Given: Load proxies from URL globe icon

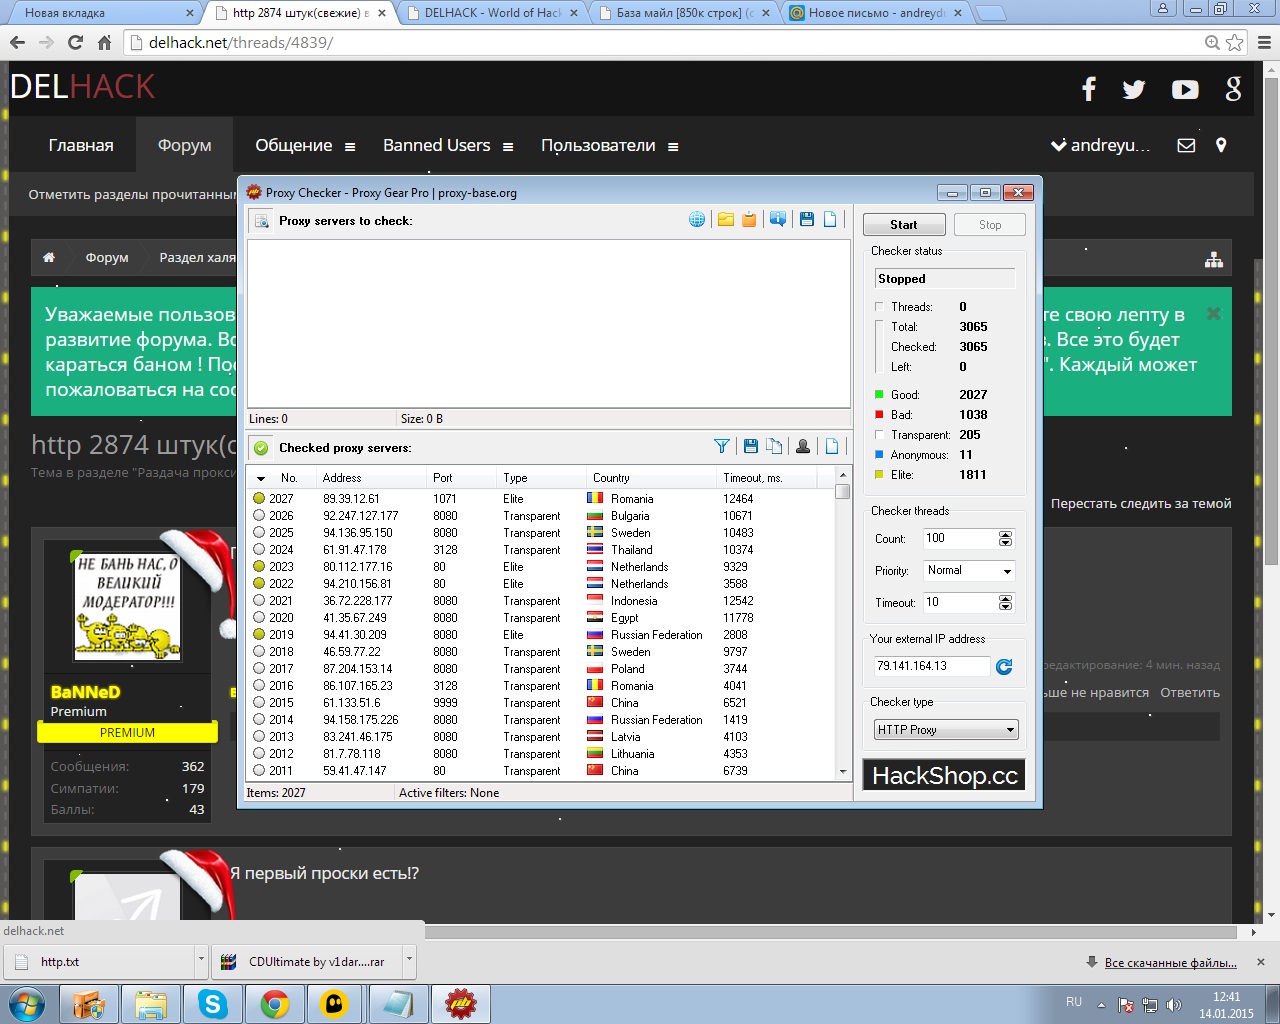Looking at the screenshot, I should pos(697,220).
